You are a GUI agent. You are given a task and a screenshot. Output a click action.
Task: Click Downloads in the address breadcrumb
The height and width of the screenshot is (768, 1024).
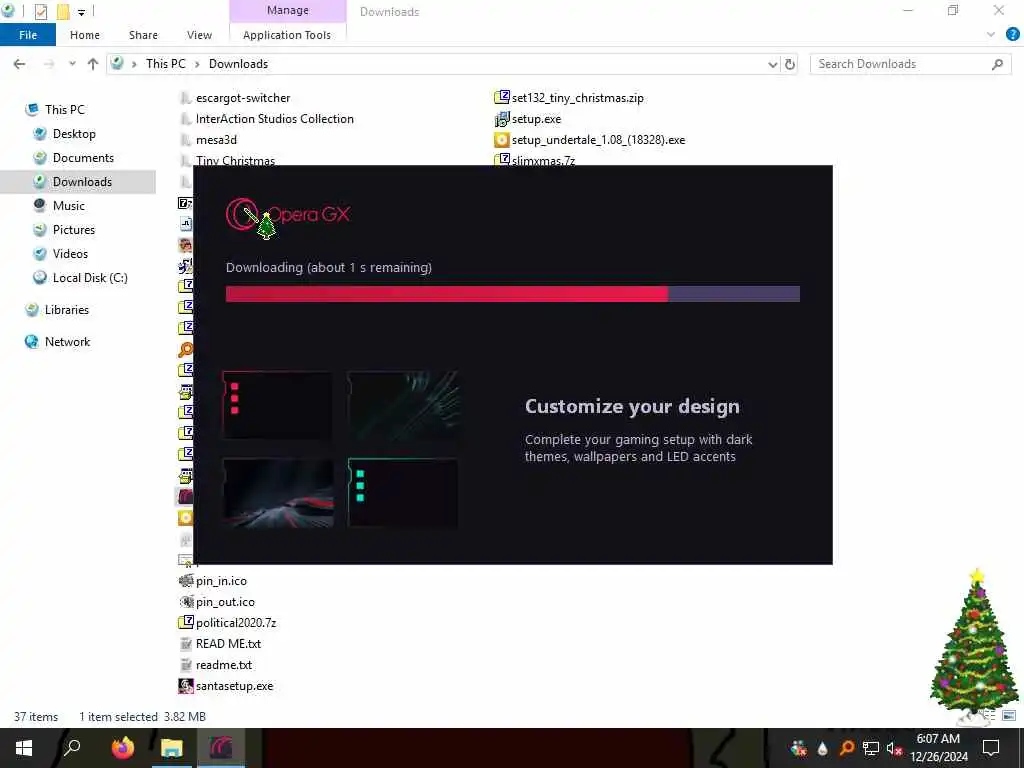(x=238, y=64)
